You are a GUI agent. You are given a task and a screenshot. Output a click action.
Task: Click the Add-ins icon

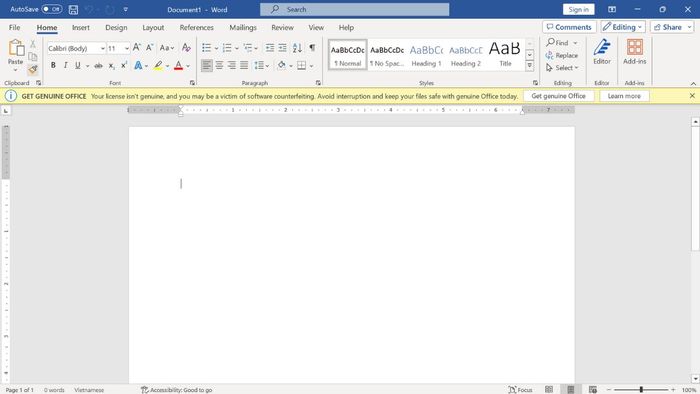634,52
